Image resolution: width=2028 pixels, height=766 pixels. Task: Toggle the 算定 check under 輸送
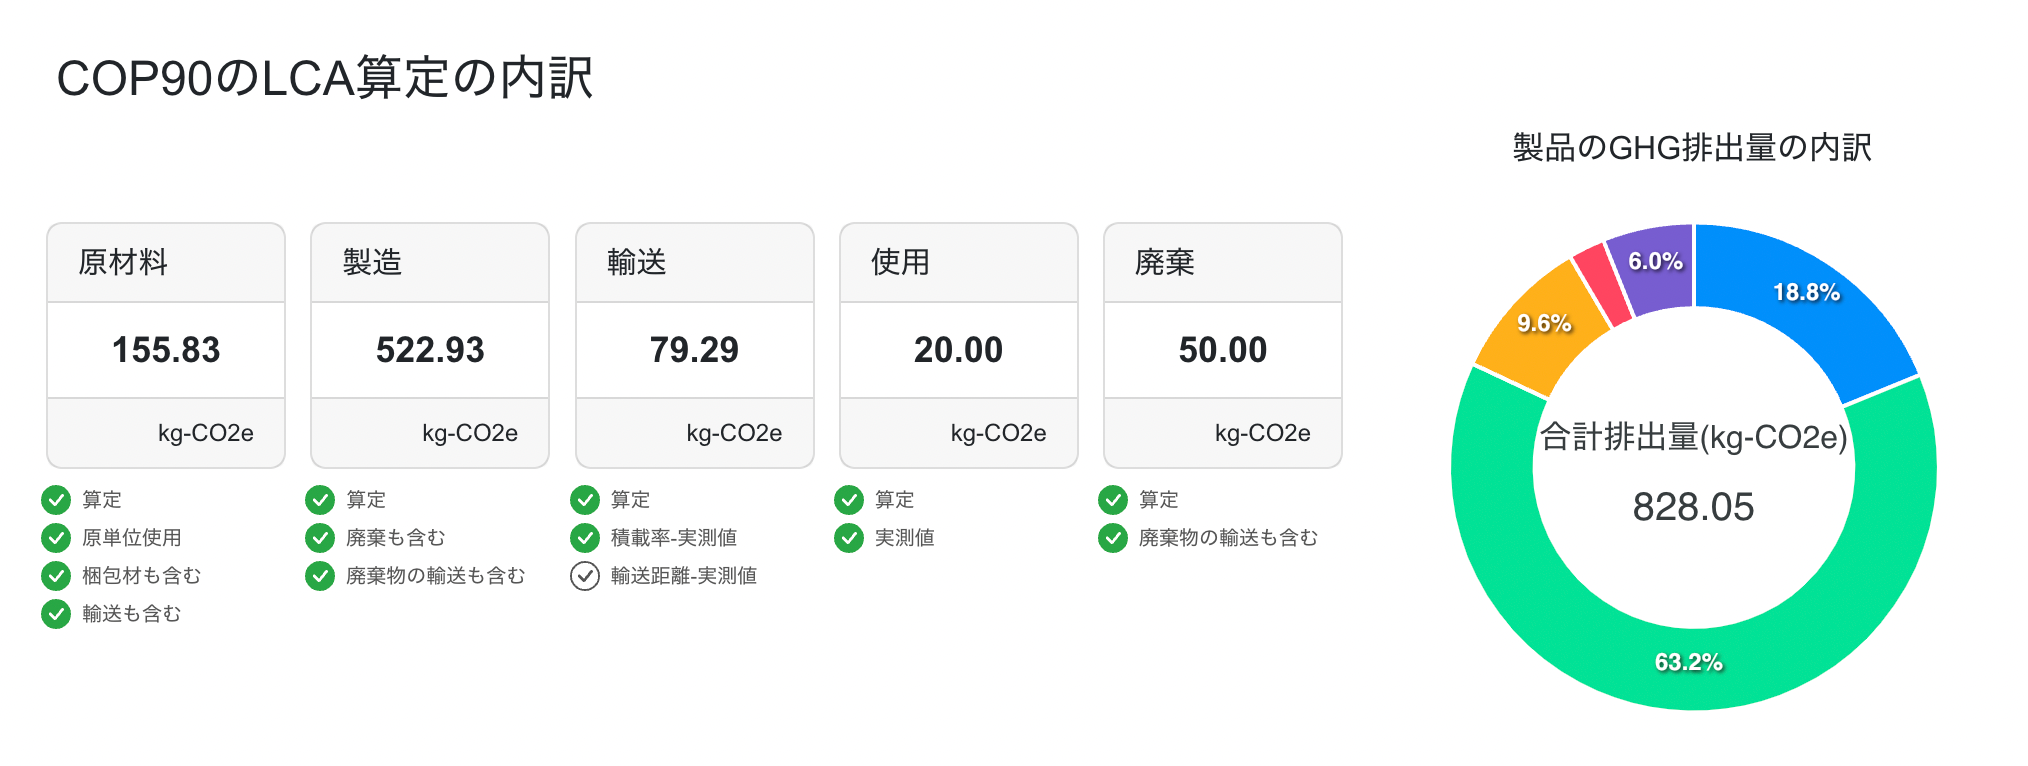(x=585, y=500)
